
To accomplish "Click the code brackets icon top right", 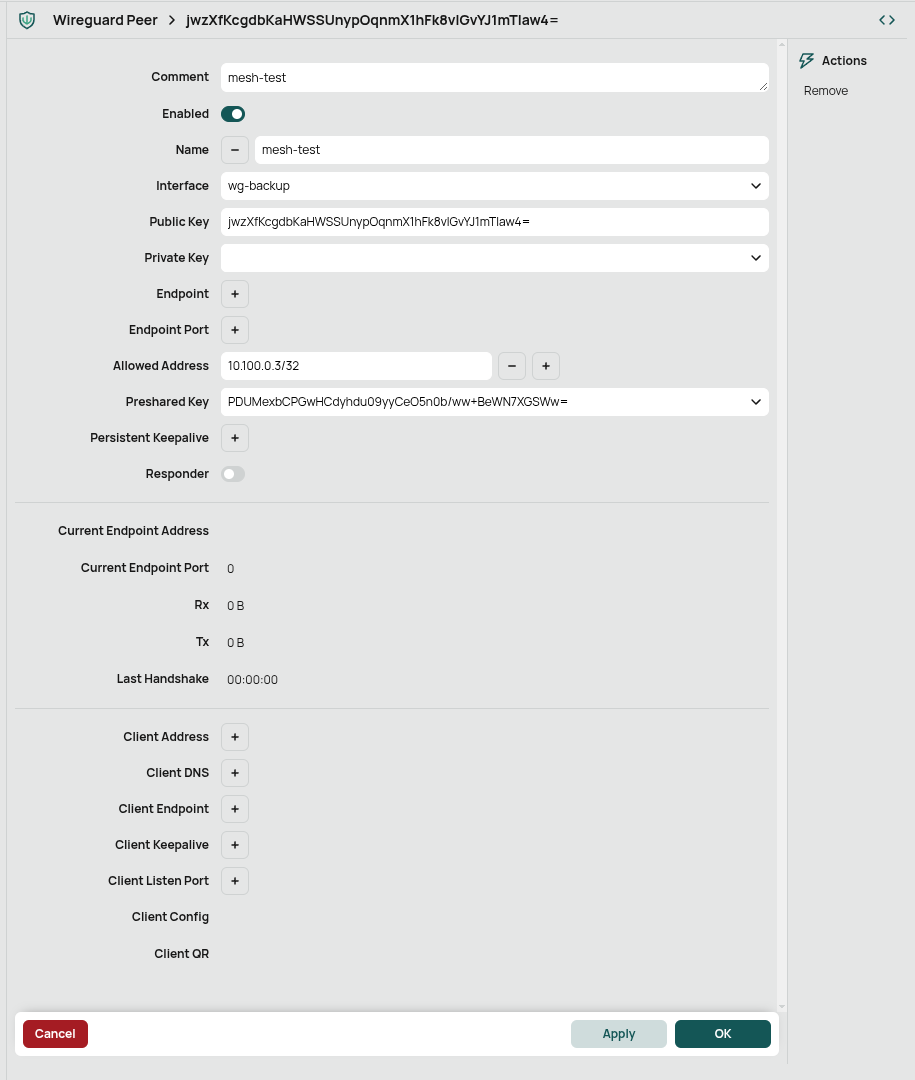I will pyautogui.click(x=887, y=19).
